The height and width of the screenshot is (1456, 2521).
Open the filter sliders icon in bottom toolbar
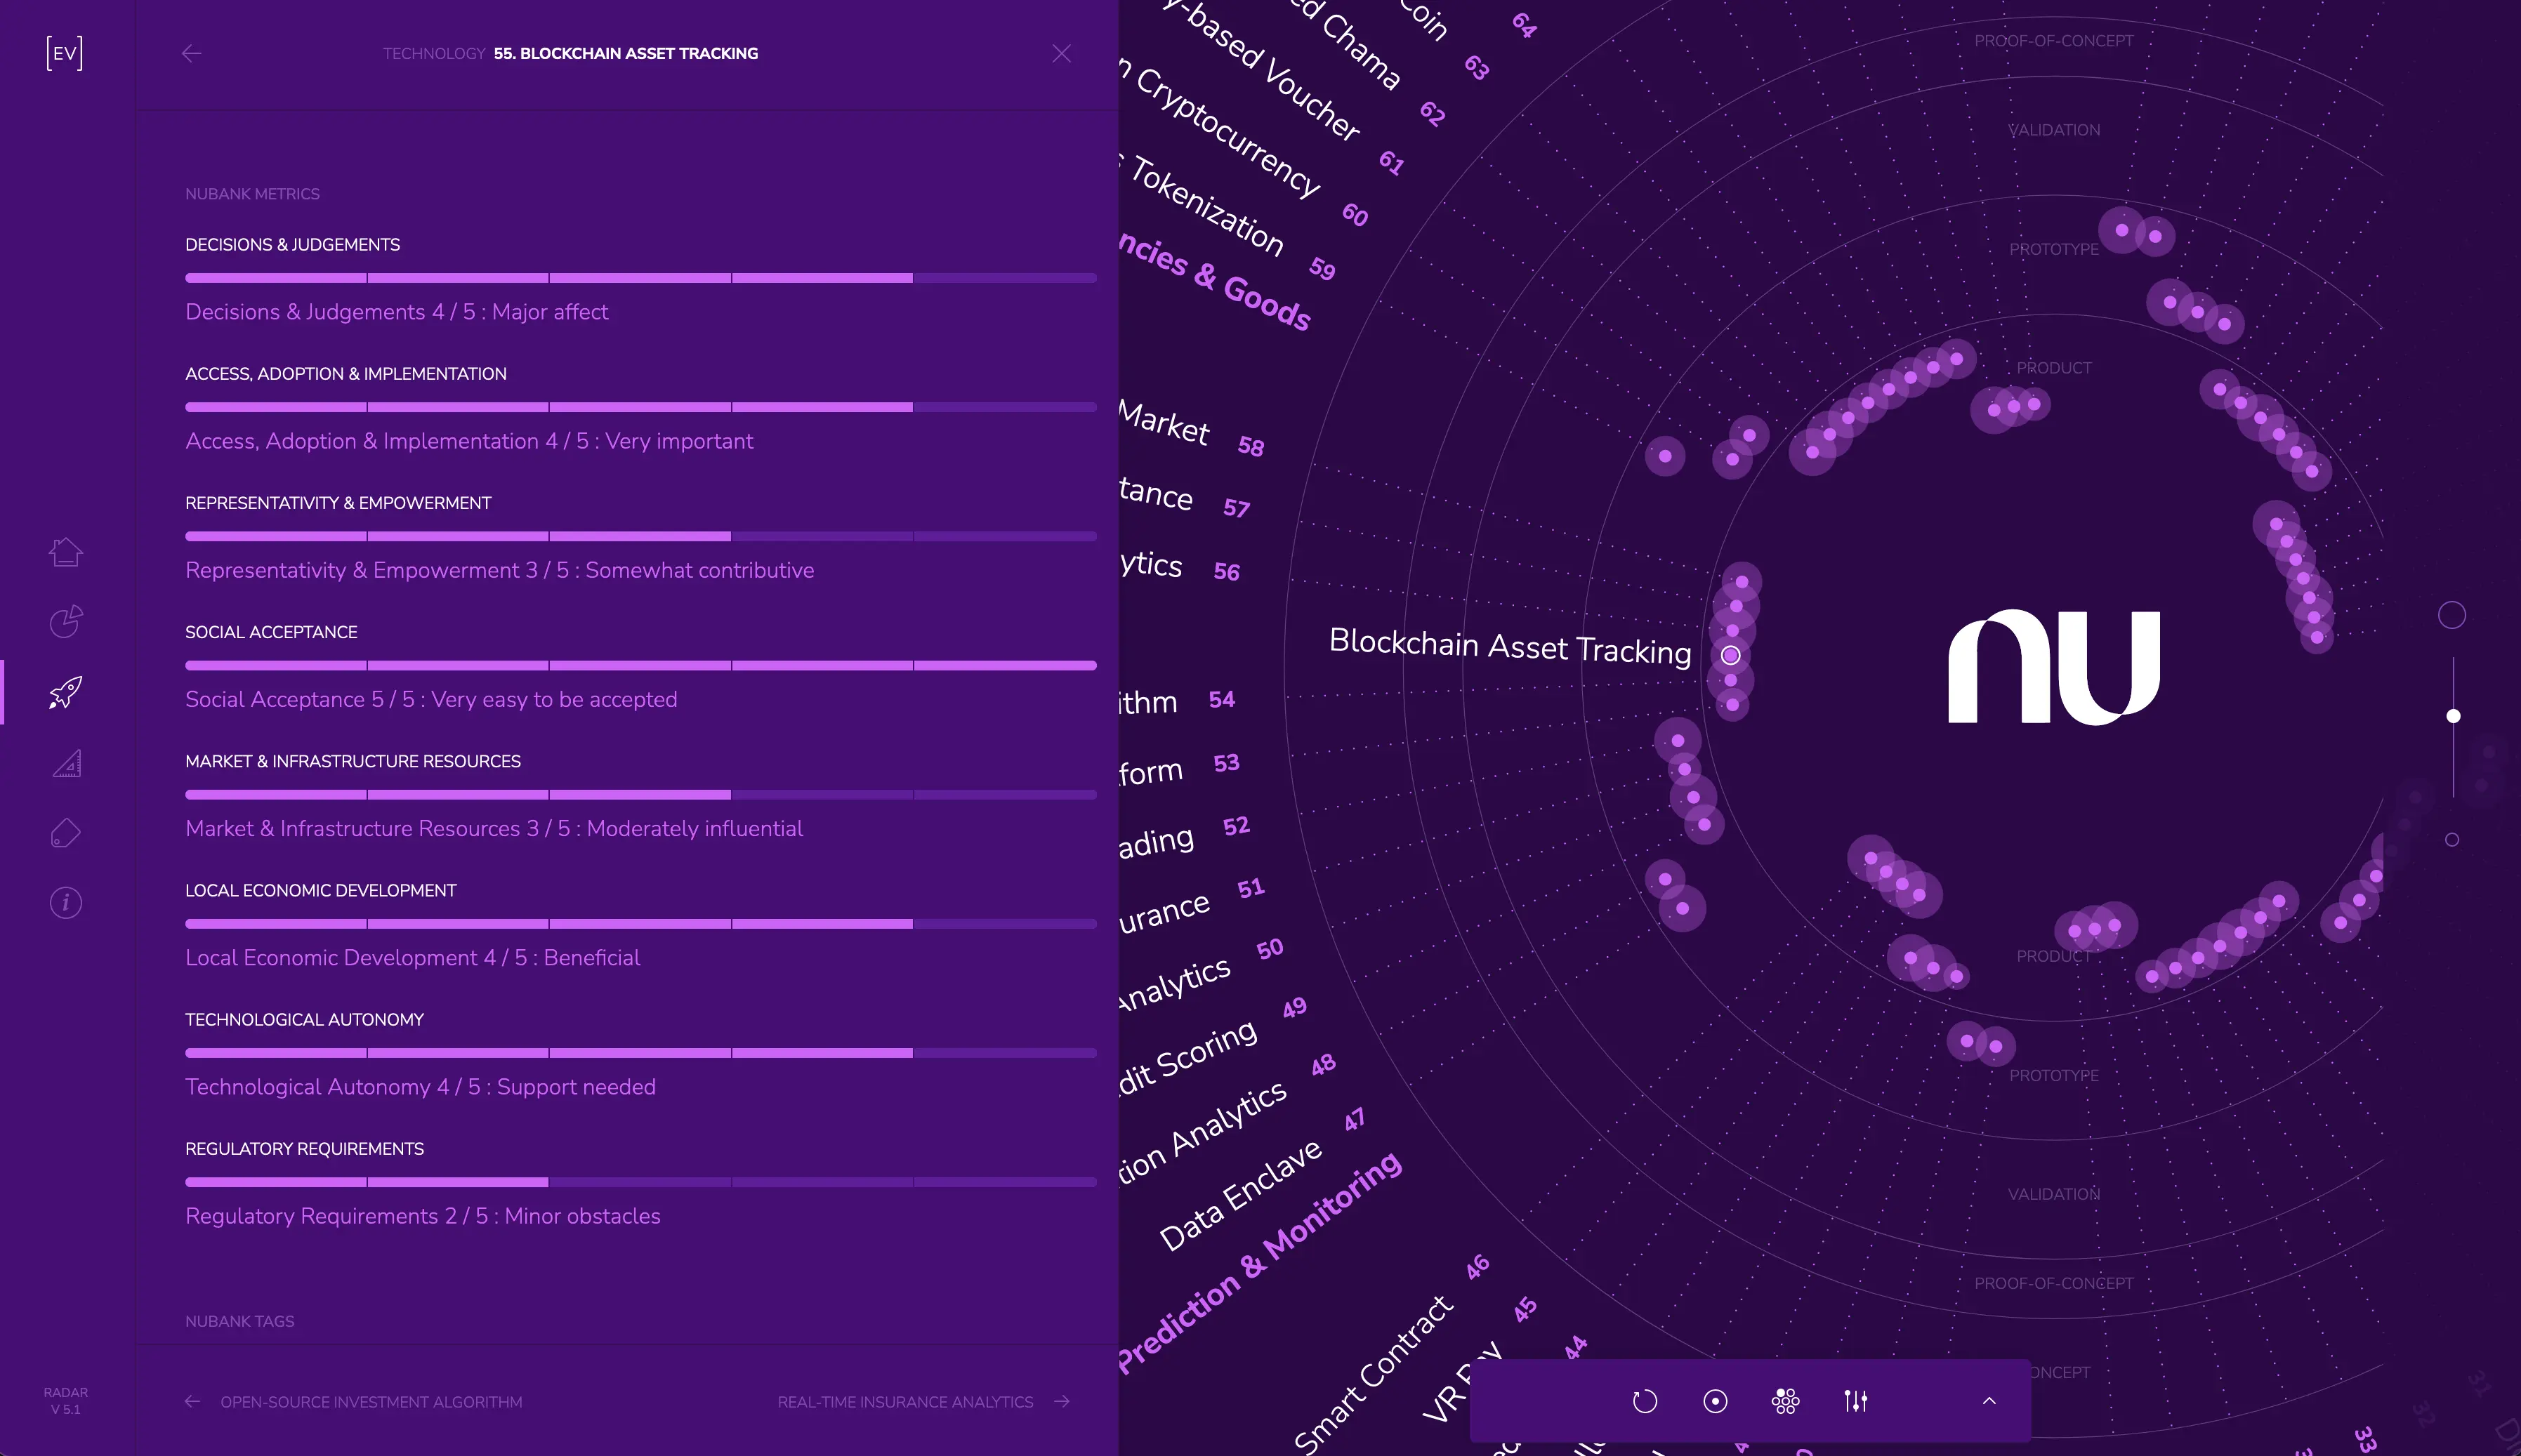pos(1856,1401)
